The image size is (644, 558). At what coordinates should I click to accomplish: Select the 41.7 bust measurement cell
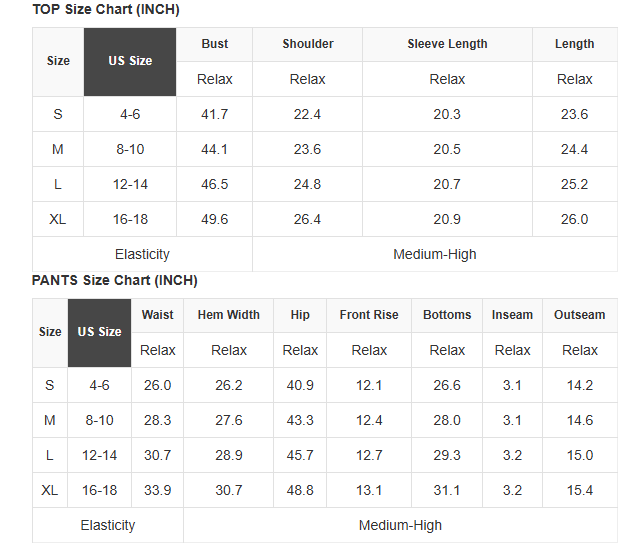click(x=215, y=114)
